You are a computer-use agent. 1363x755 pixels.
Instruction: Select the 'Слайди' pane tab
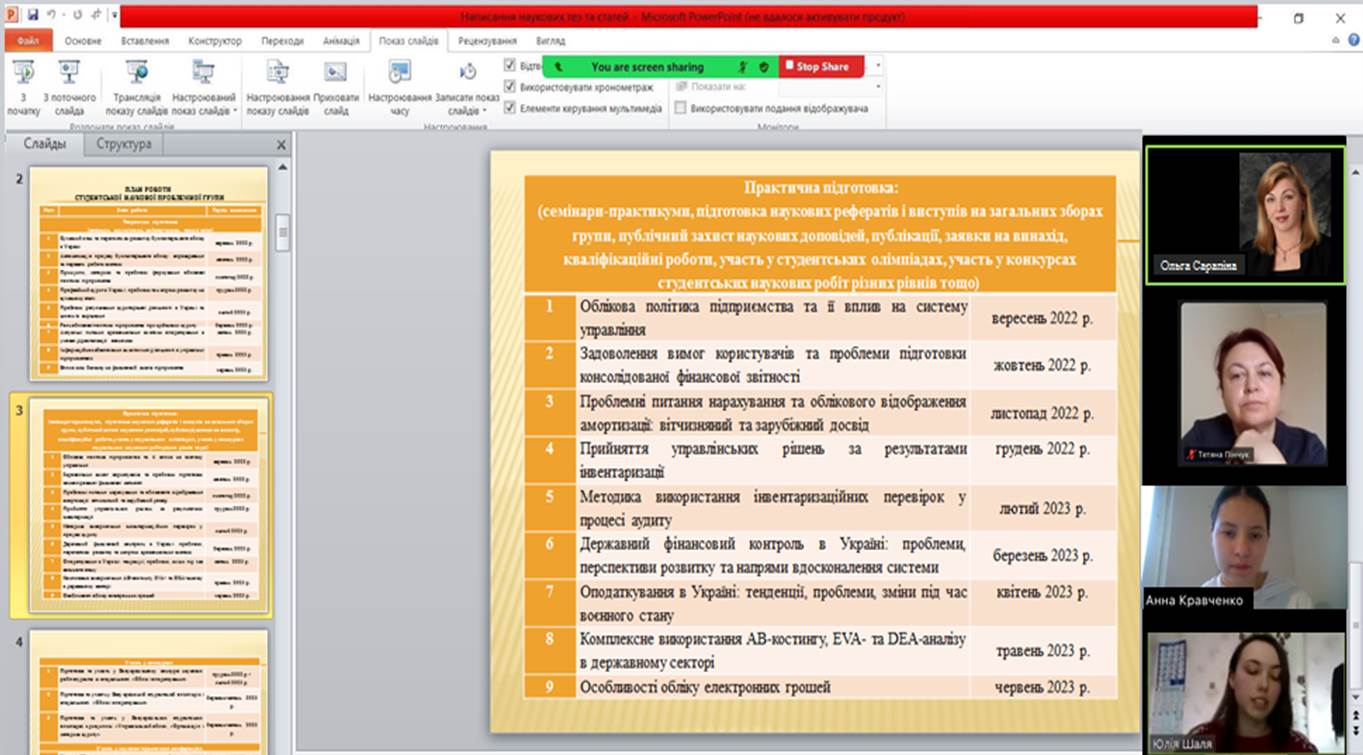click(45, 144)
